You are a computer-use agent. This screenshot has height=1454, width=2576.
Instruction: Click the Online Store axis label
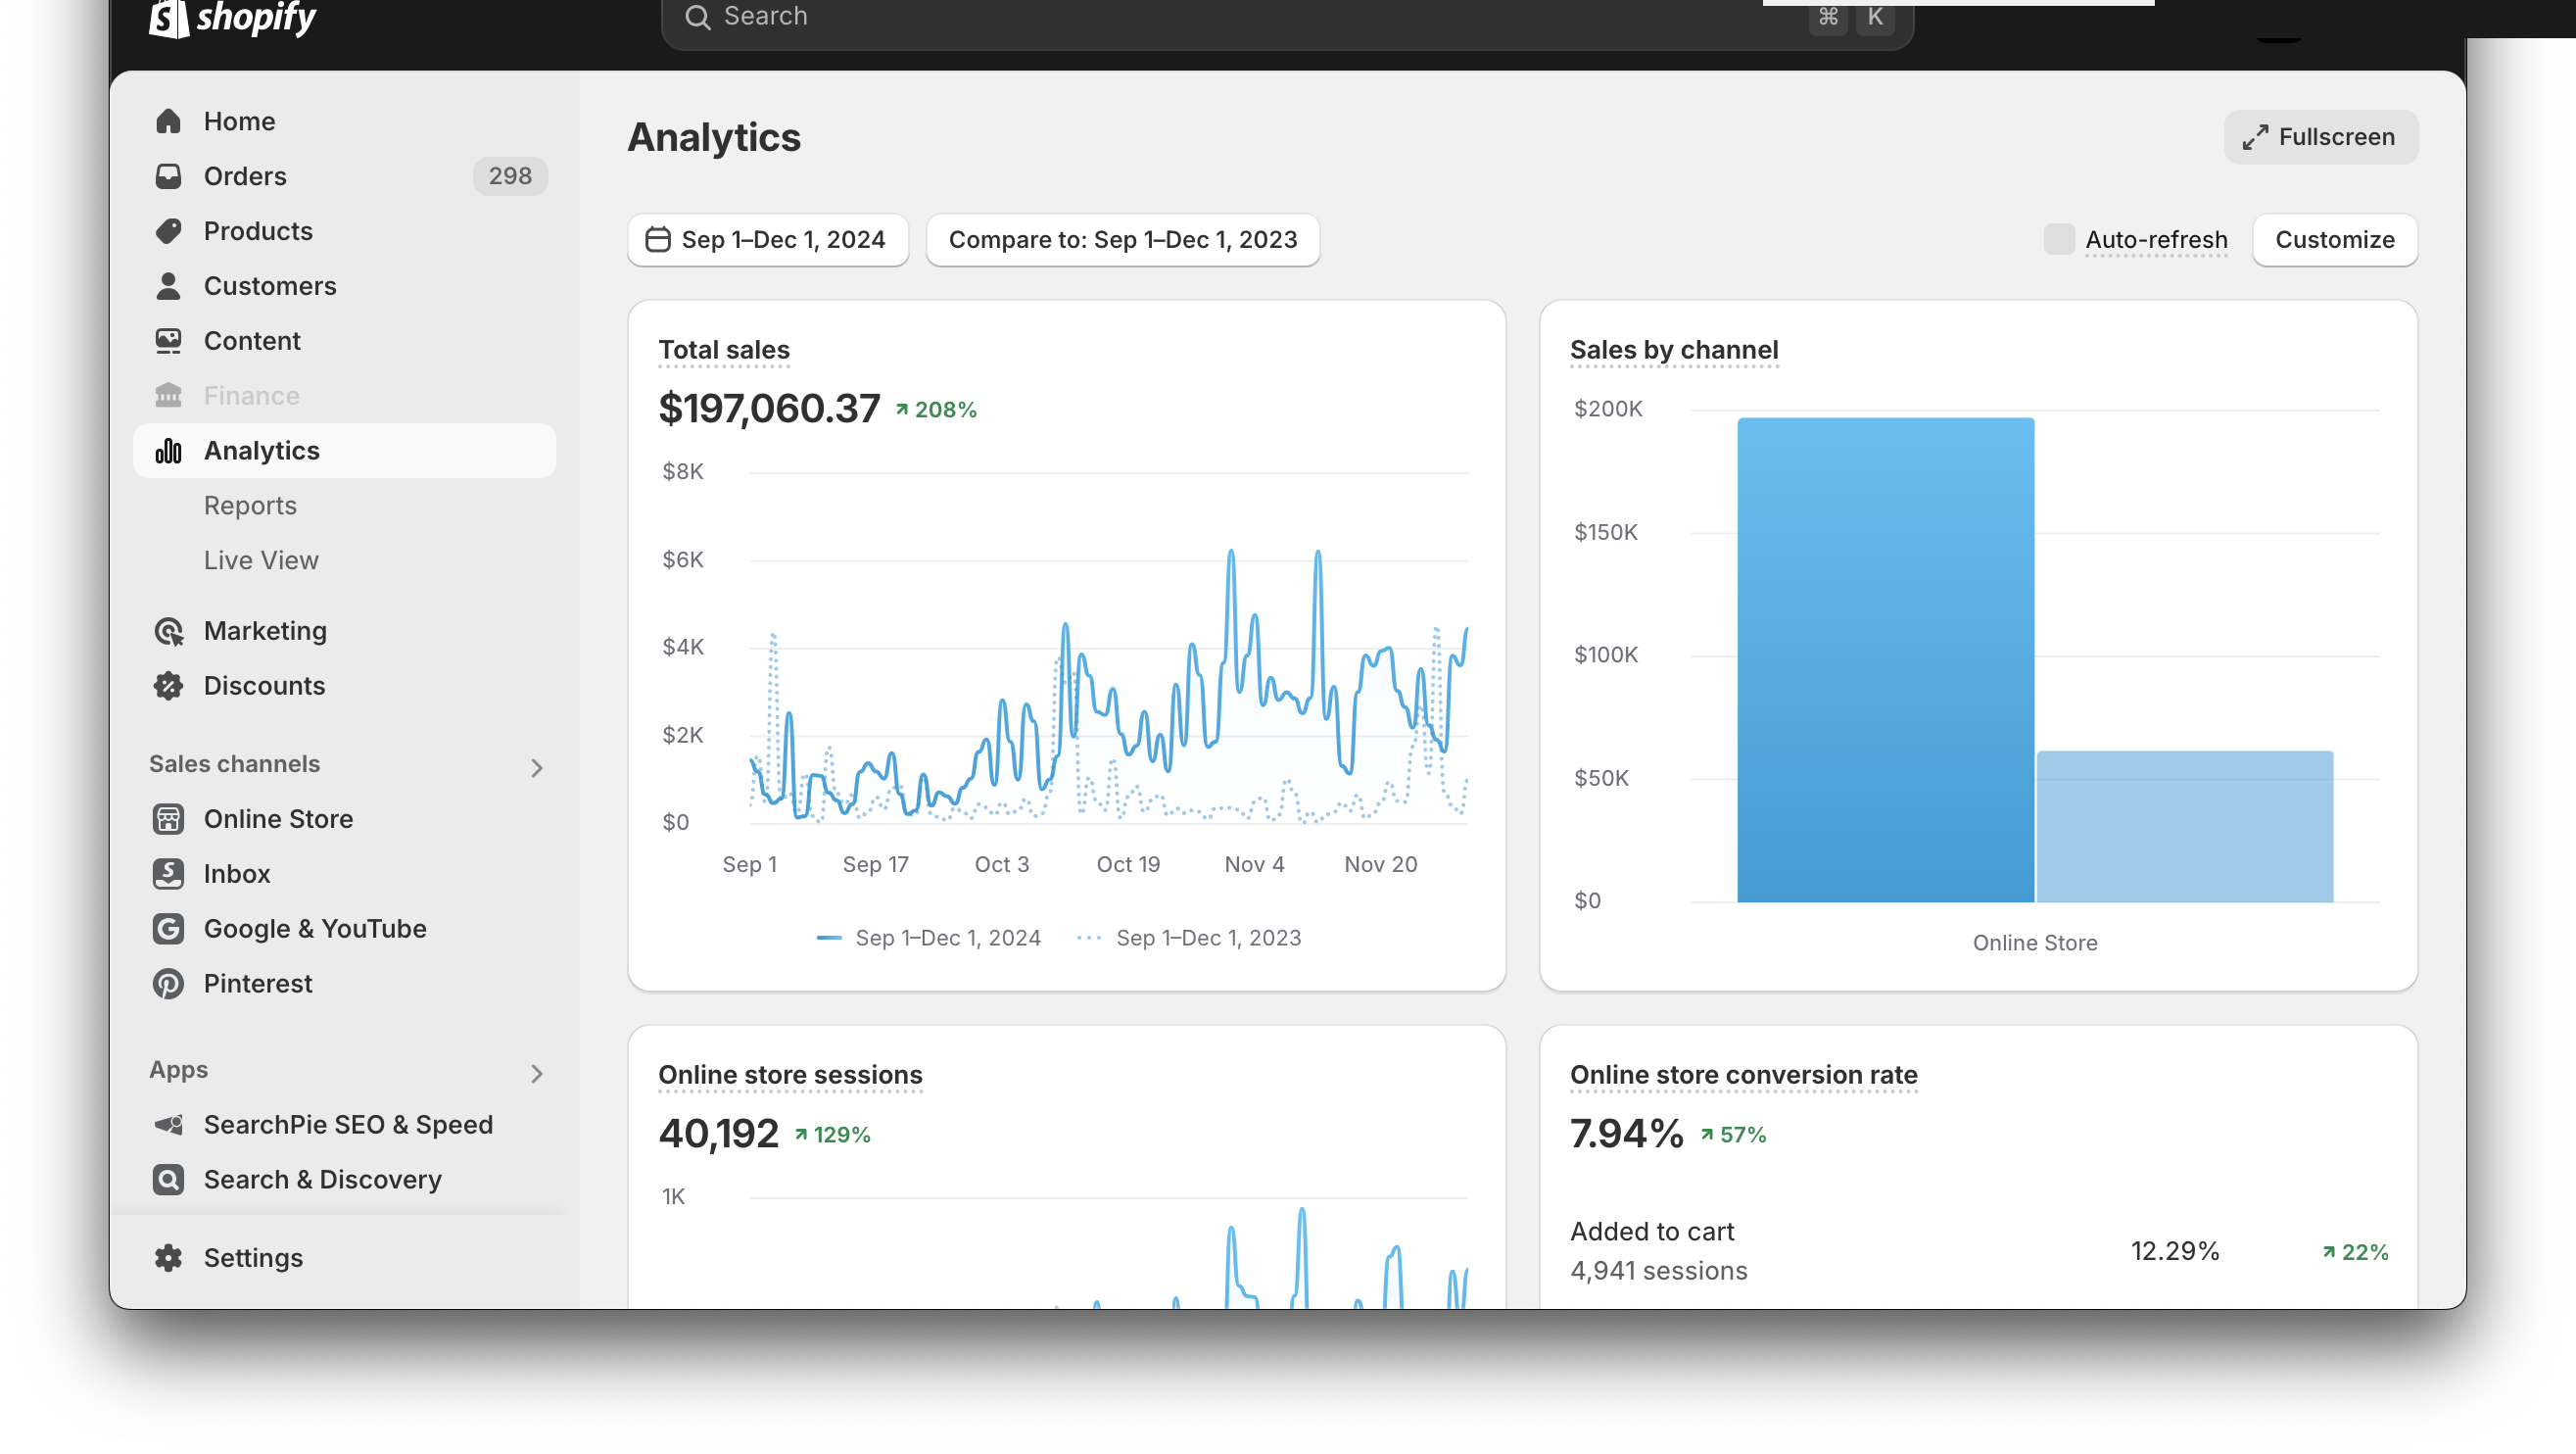(2035, 943)
